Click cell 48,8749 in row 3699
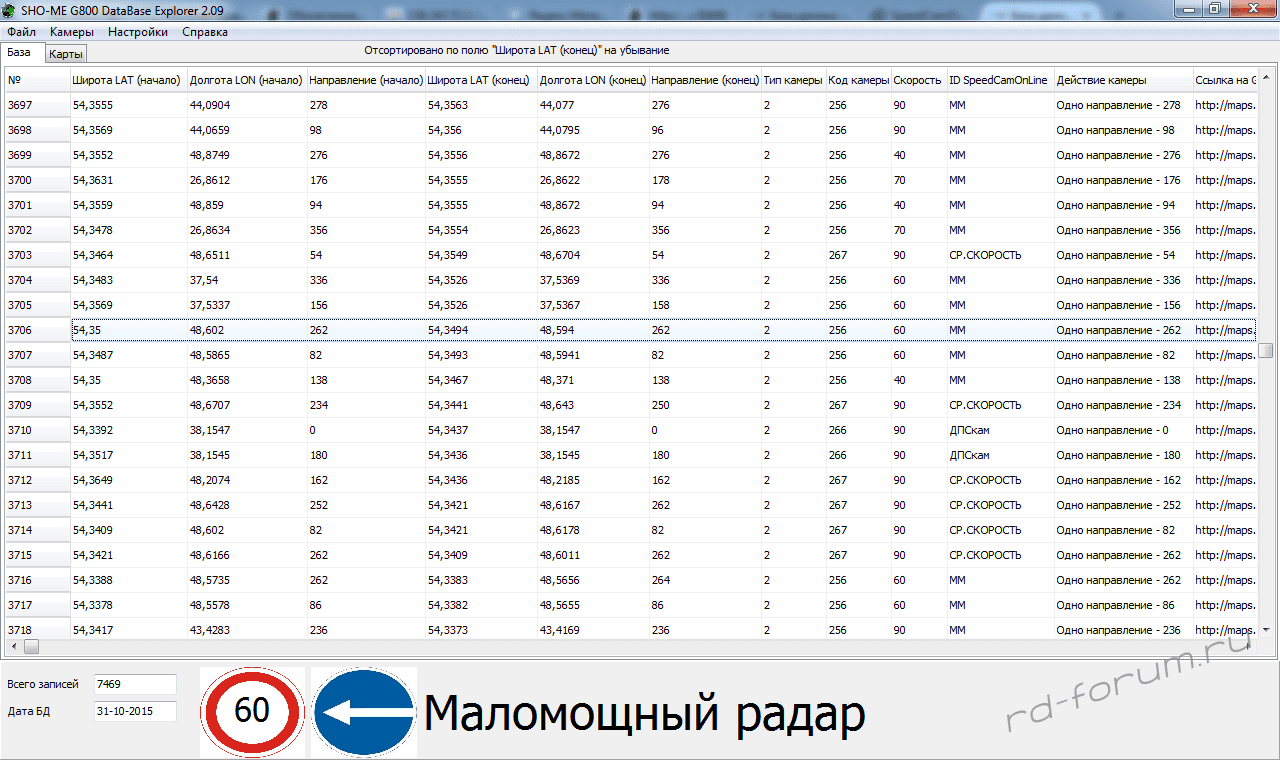1280x760 pixels. [246, 155]
